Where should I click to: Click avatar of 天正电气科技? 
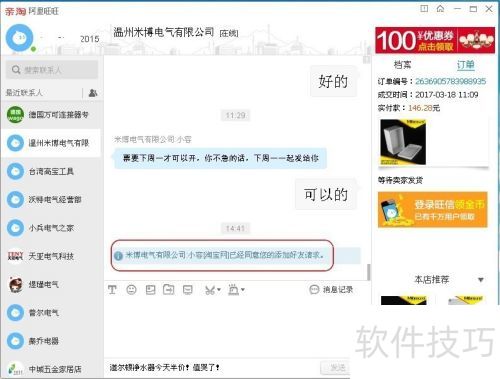(x=15, y=256)
